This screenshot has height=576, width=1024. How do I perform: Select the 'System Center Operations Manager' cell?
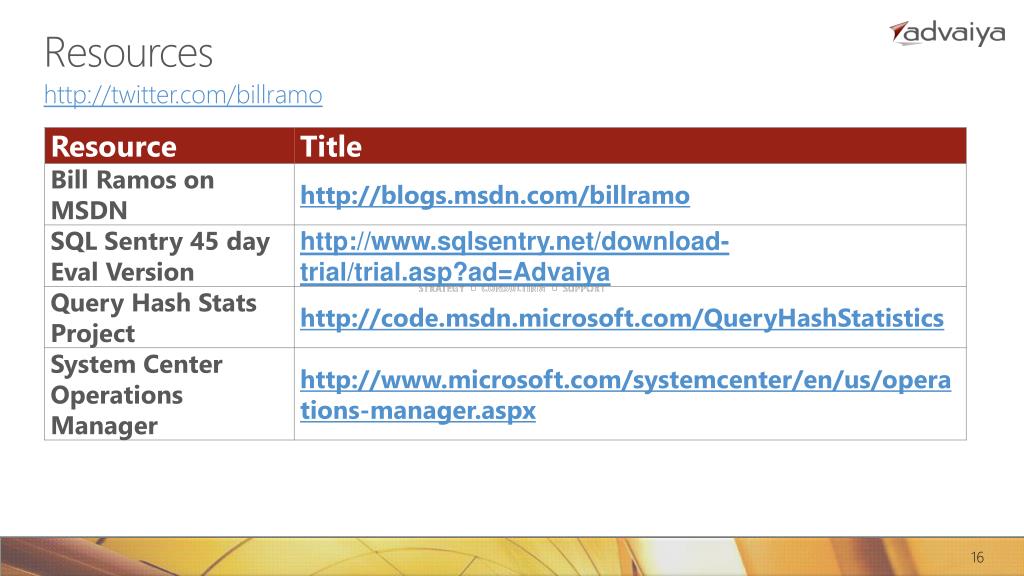click(x=169, y=394)
